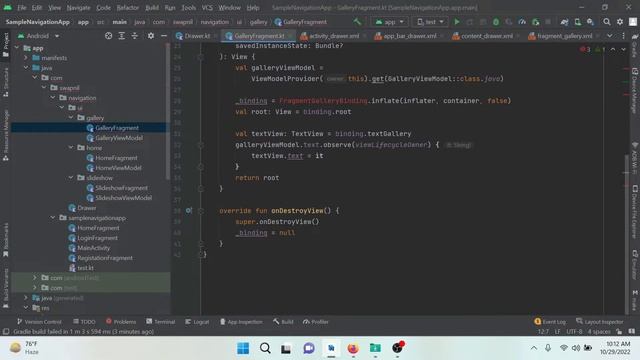The height and width of the screenshot is (360, 640).
Task: Open the Project side tool window
Action: coord(6,45)
